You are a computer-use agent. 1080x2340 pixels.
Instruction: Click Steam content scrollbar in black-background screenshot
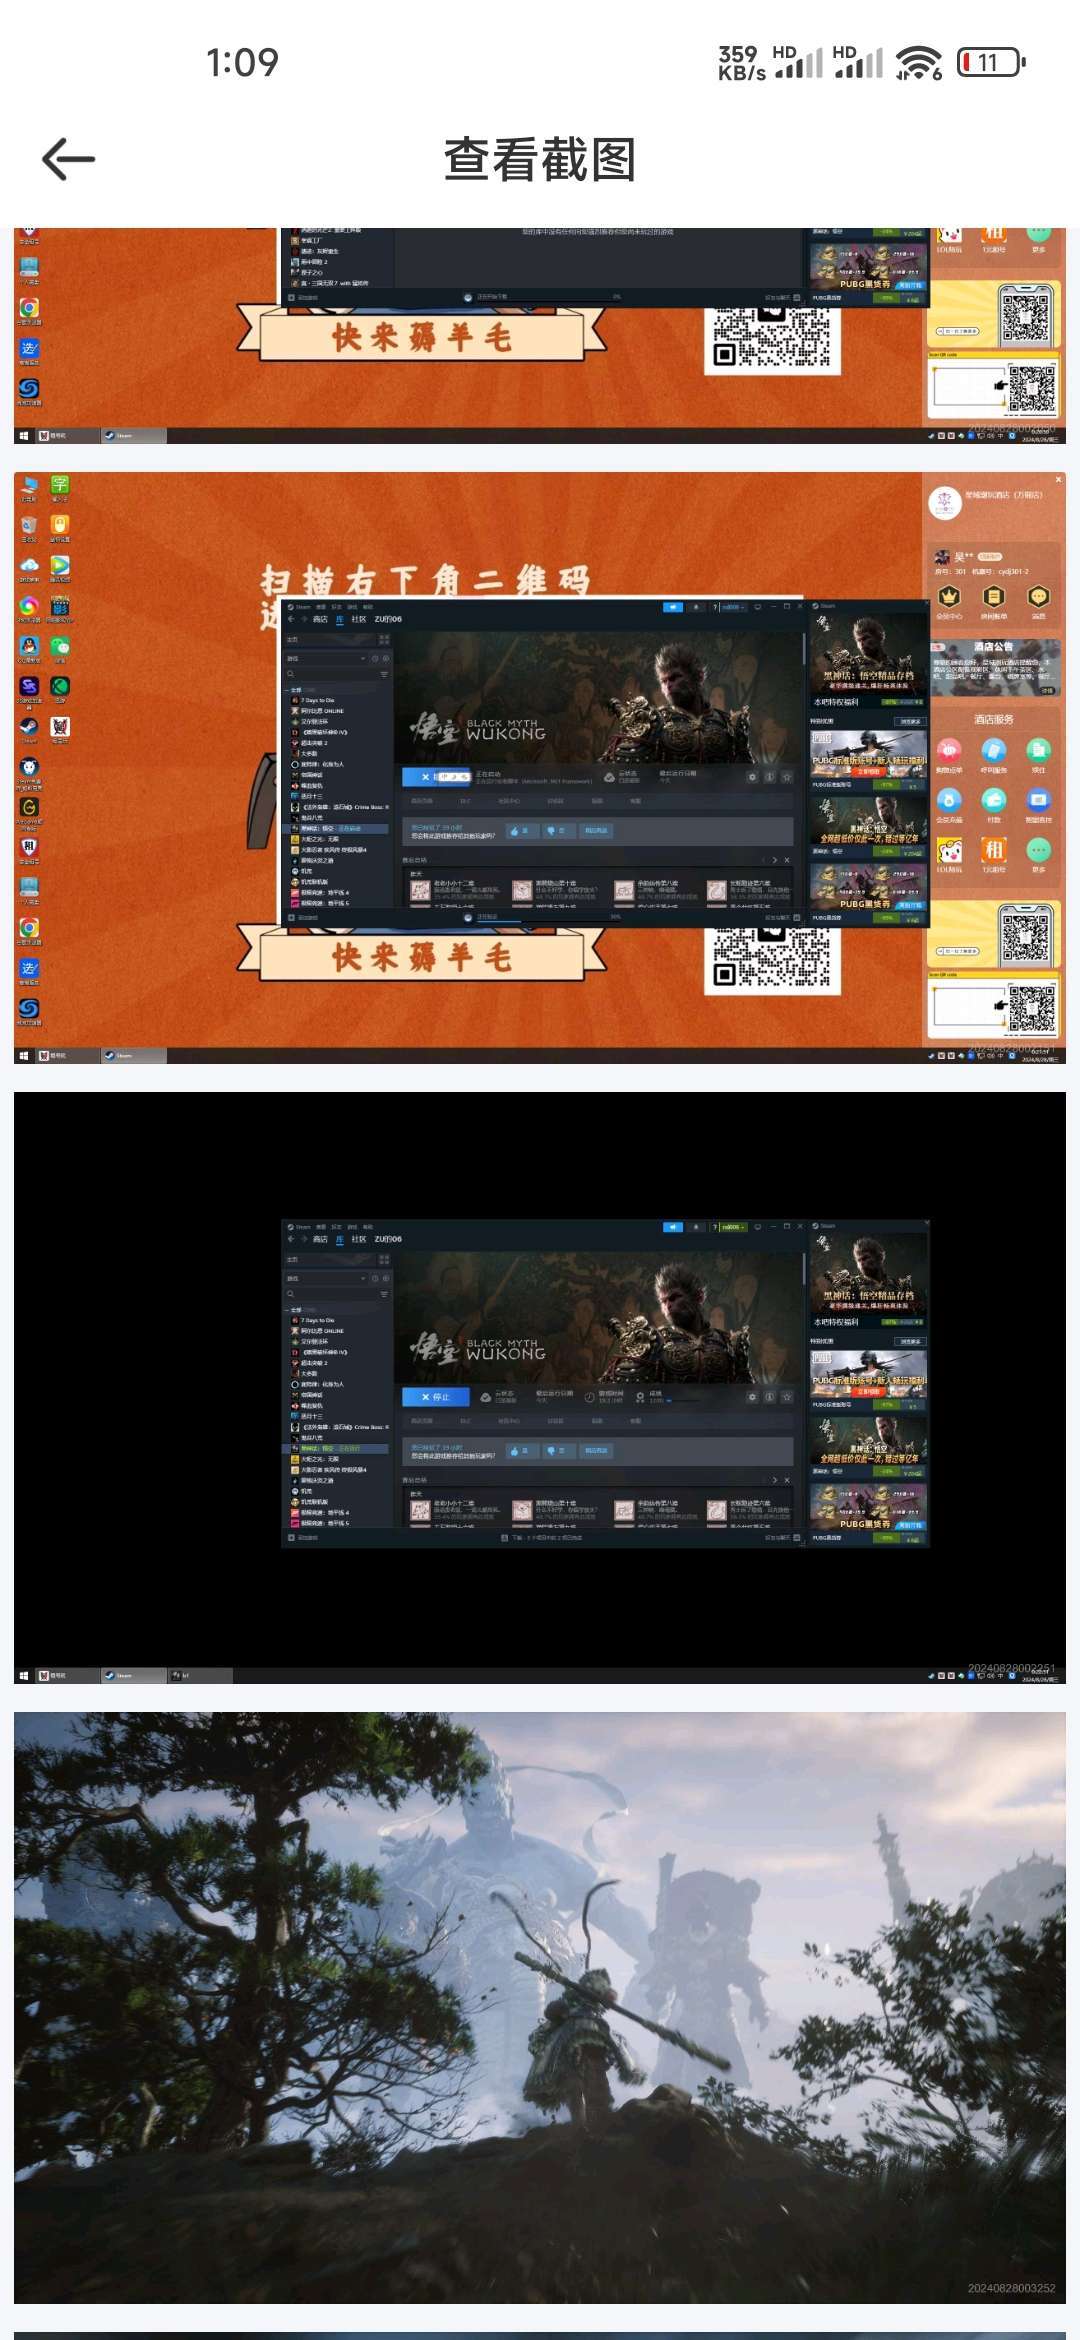point(802,1271)
